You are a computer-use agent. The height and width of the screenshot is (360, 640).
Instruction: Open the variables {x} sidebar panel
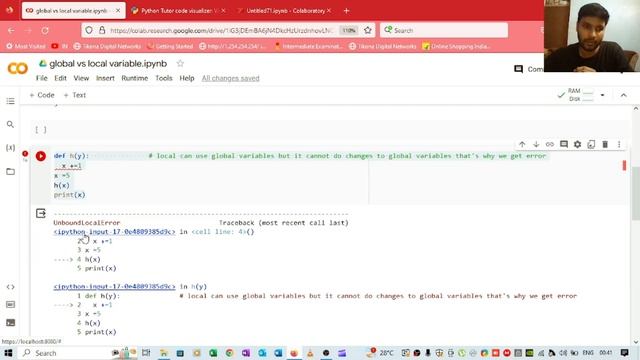click(x=11, y=148)
